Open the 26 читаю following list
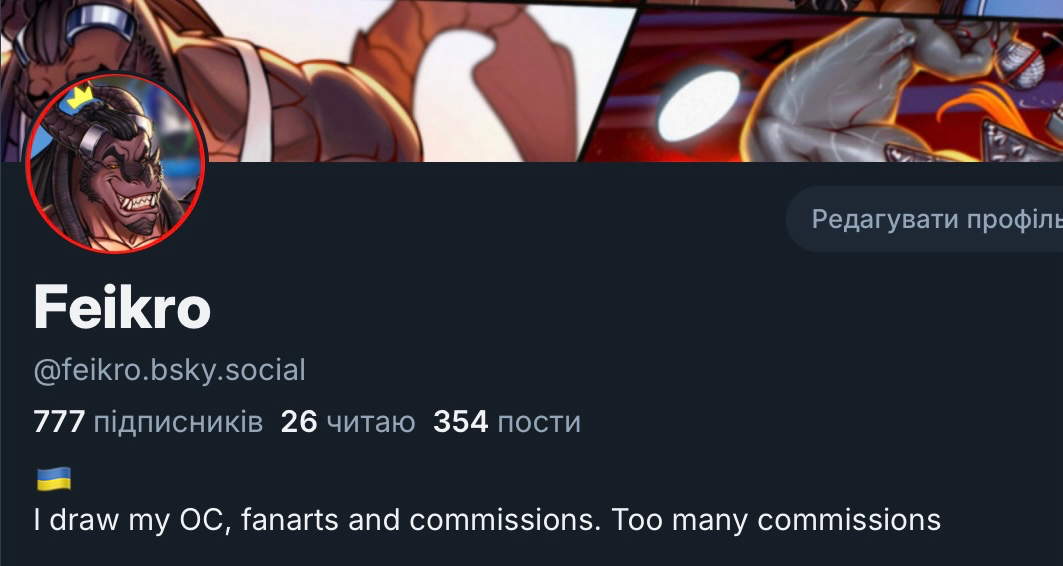The width and height of the screenshot is (1063, 566). click(x=348, y=422)
